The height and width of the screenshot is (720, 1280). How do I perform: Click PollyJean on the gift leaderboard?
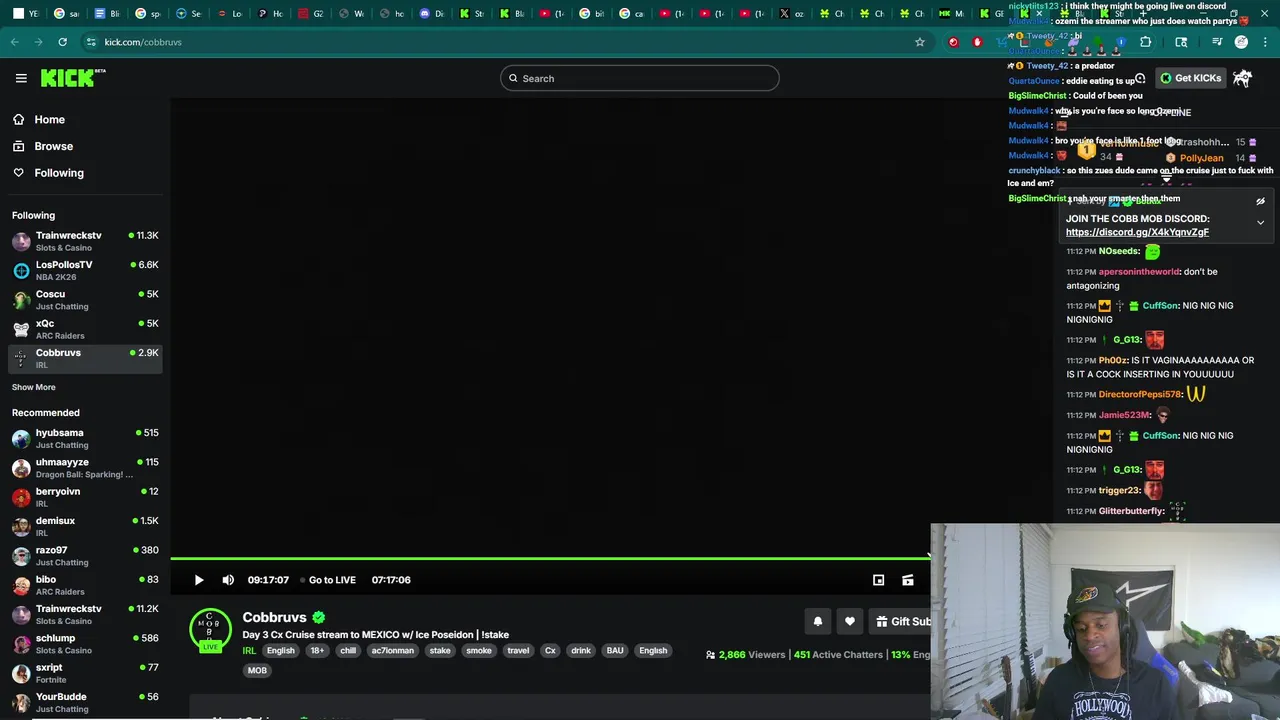click(x=1201, y=158)
